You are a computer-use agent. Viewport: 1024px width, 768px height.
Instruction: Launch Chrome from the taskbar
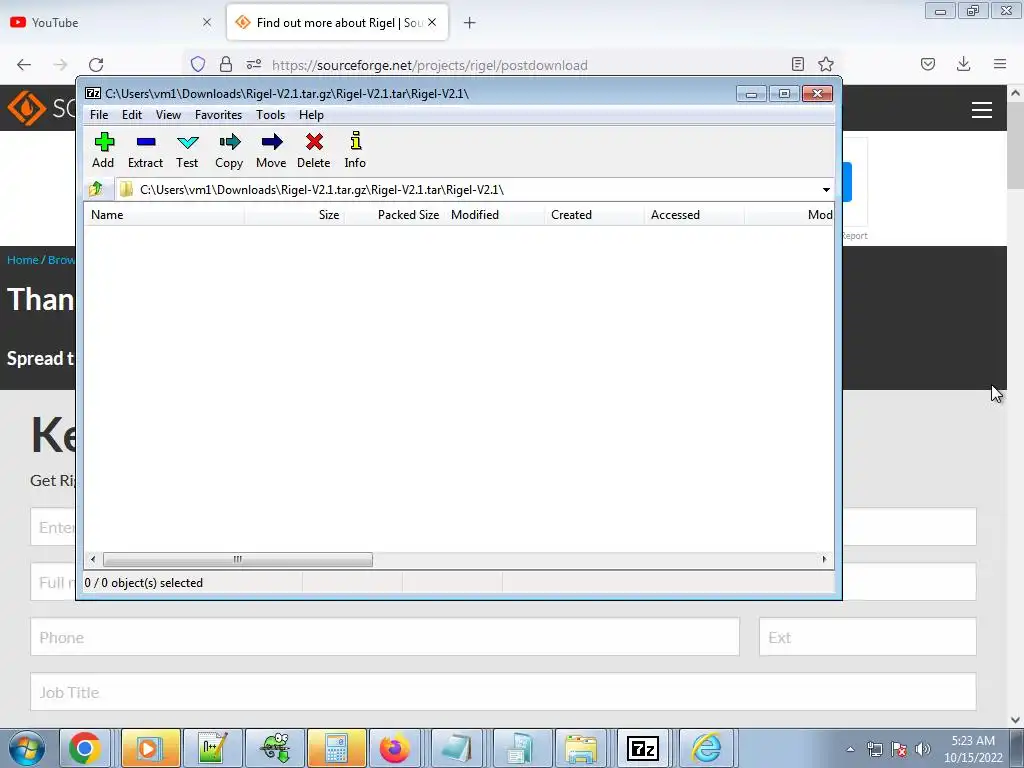pos(85,748)
